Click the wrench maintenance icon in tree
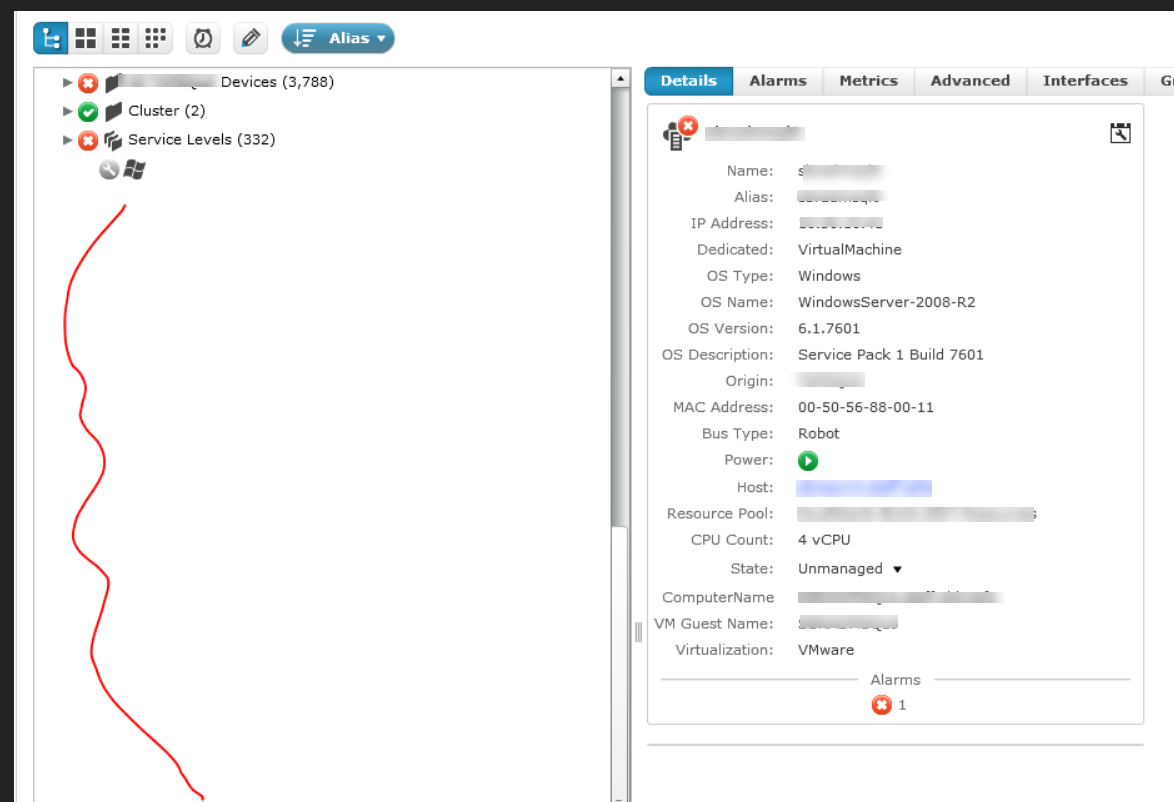 (109, 170)
